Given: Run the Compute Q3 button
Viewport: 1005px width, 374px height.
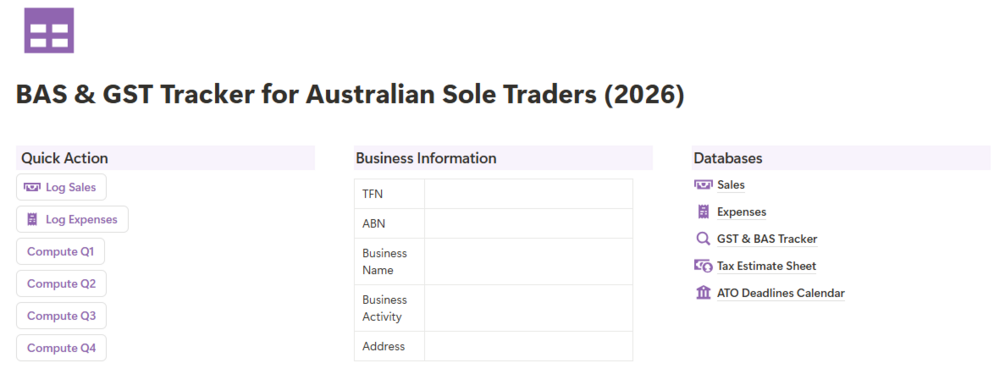Looking at the screenshot, I should click(x=62, y=316).
